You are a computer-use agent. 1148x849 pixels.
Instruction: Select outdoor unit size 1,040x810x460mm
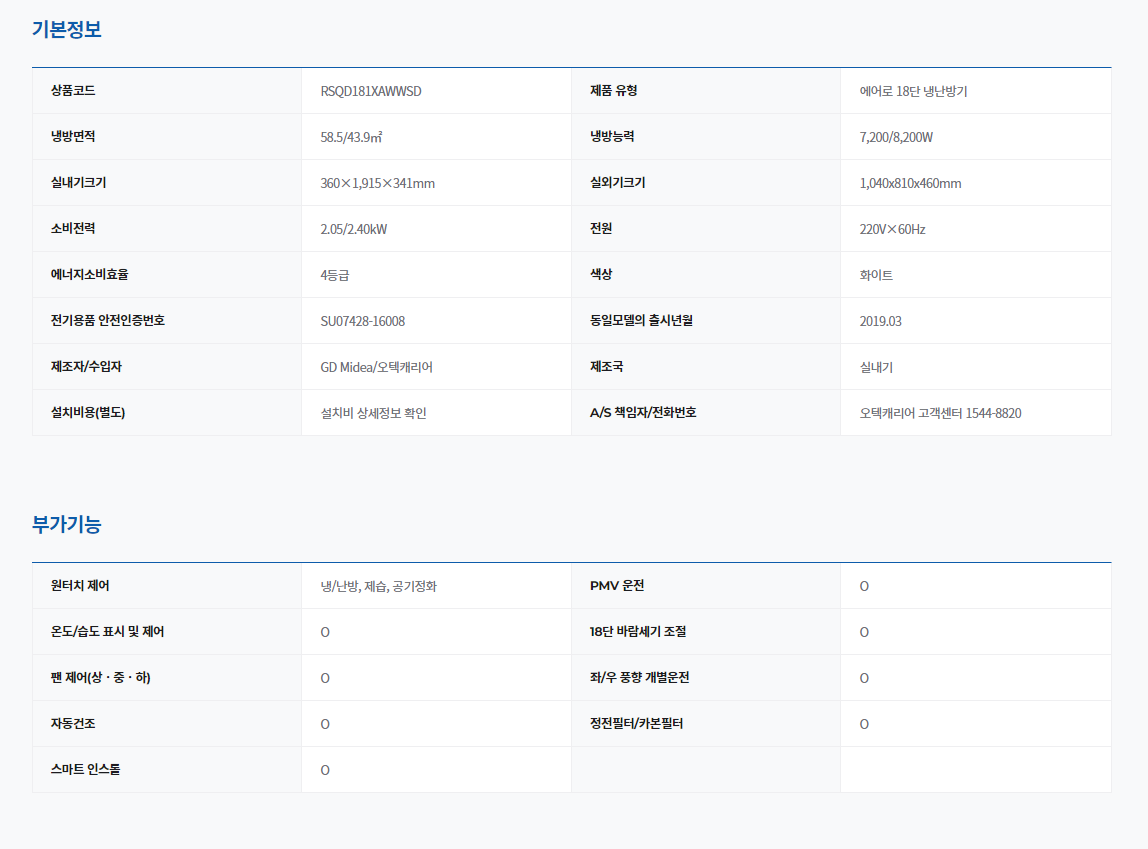[x=910, y=183]
